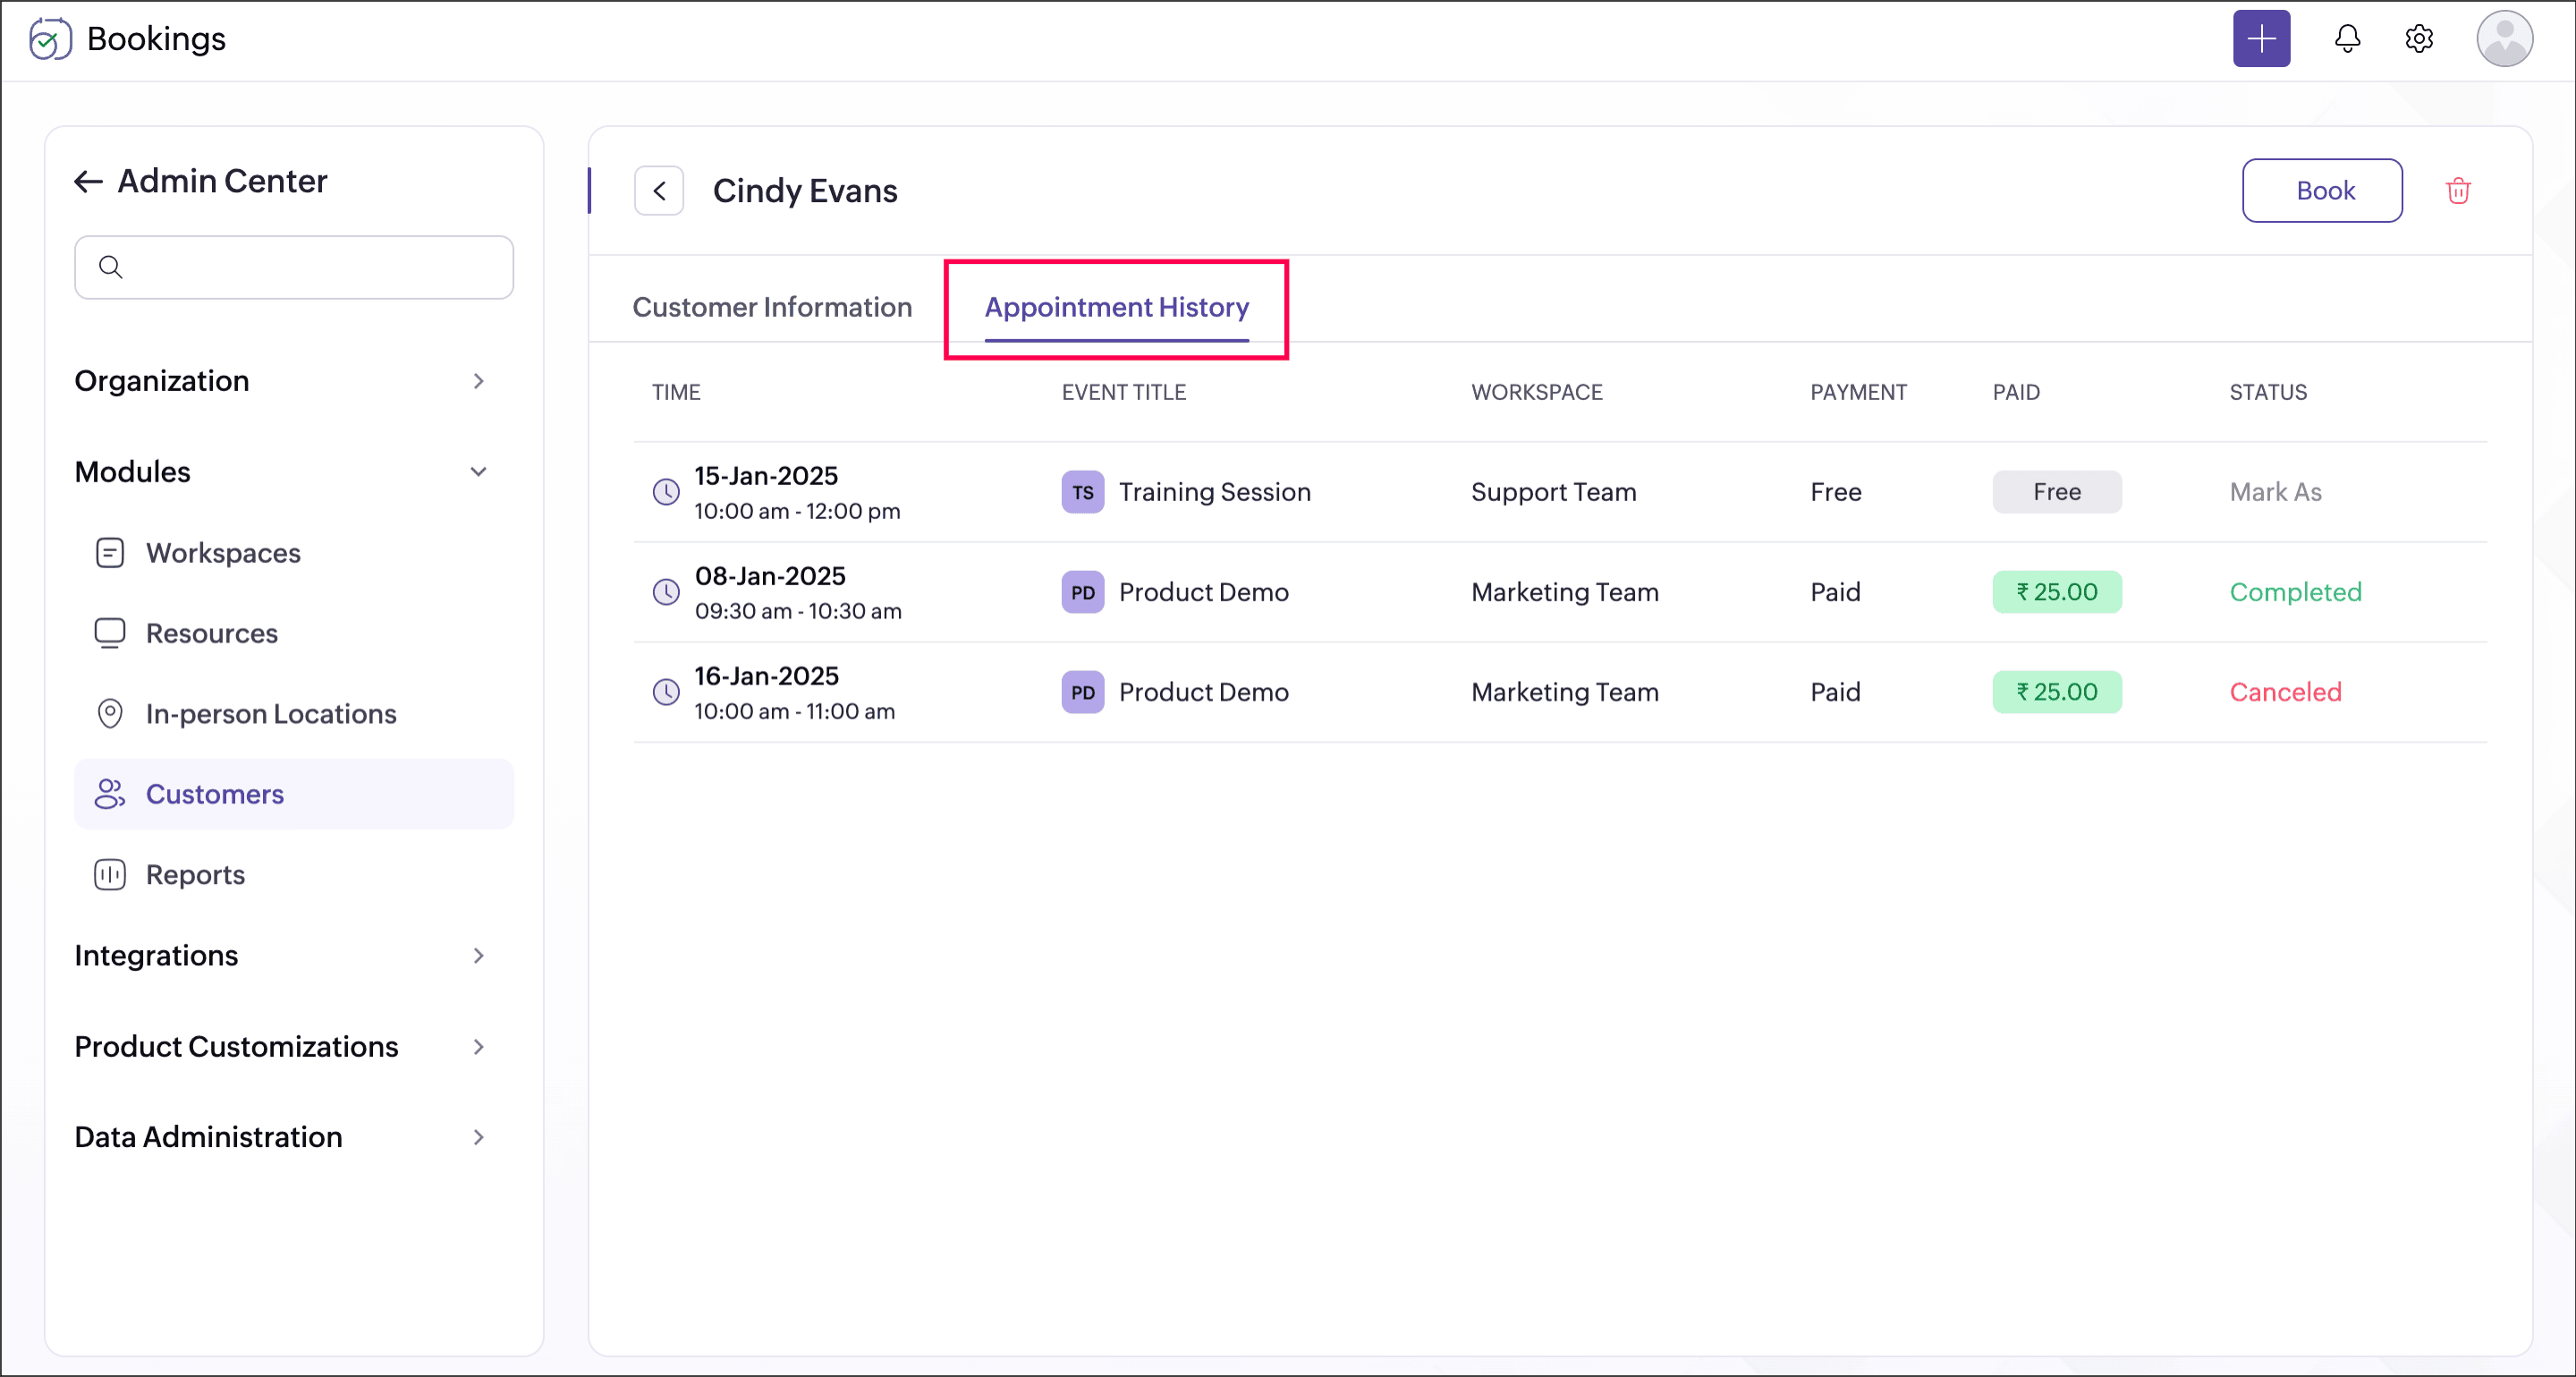Expand the Integrations section chevron
The image size is (2576, 1377).
tap(479, 956)
